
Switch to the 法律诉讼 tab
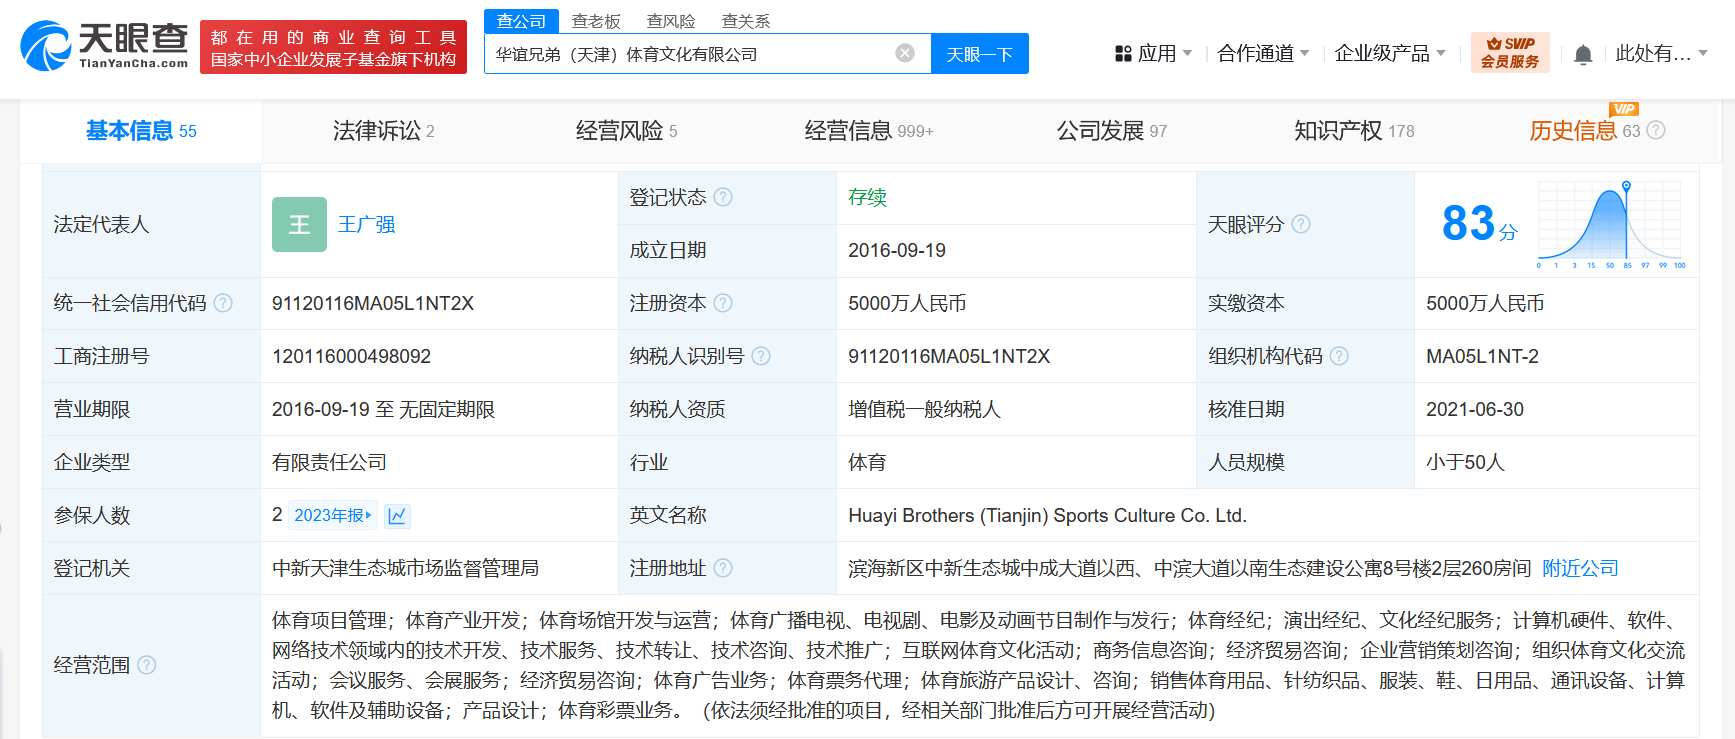(383, 131)
